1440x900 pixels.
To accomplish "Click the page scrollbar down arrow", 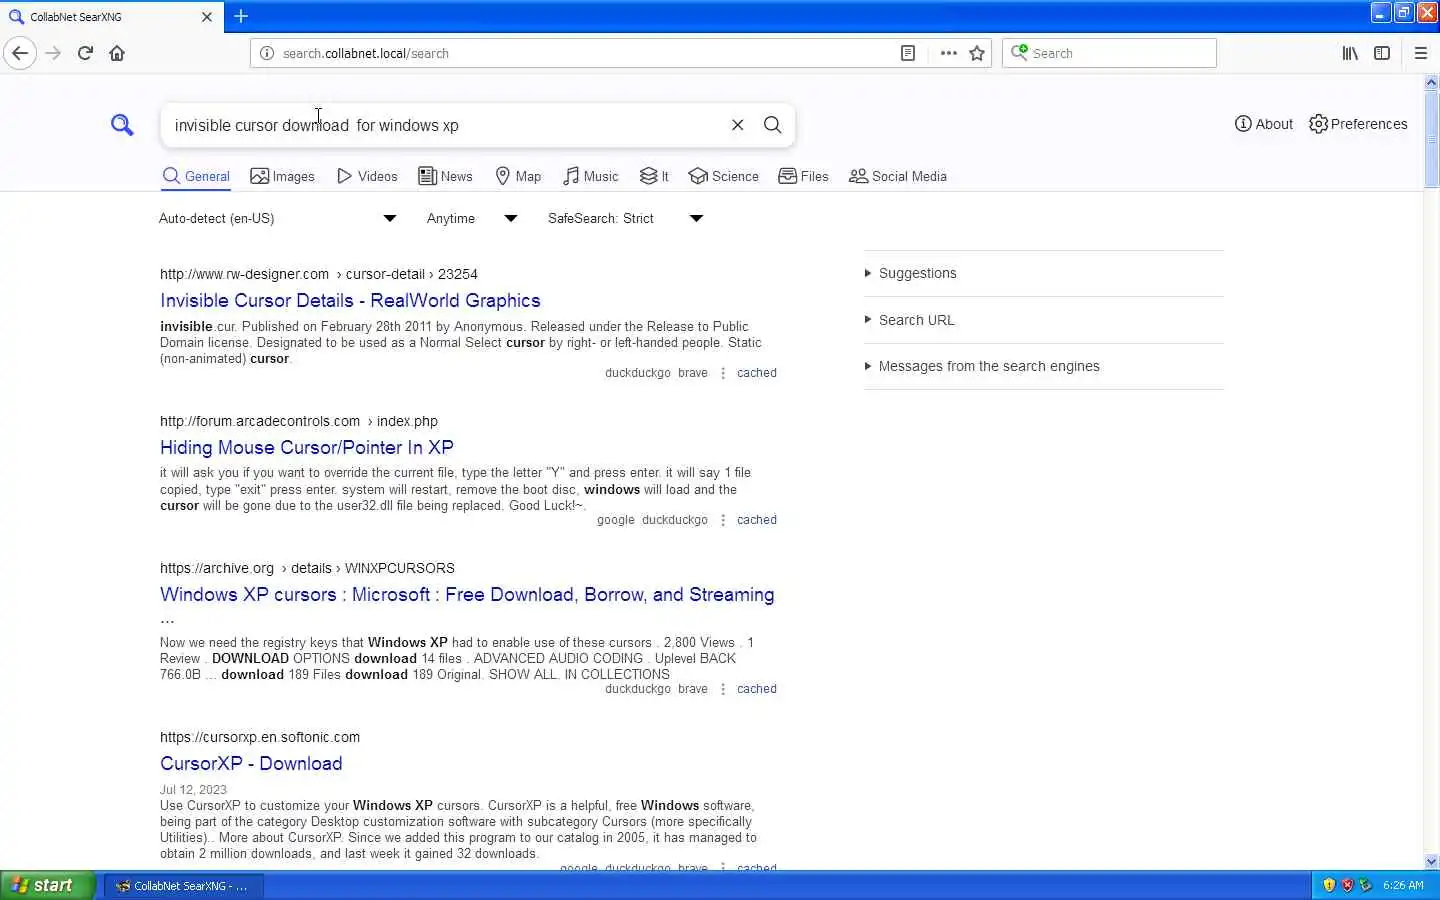I will pyautogui.click(x=1431, y=861).
